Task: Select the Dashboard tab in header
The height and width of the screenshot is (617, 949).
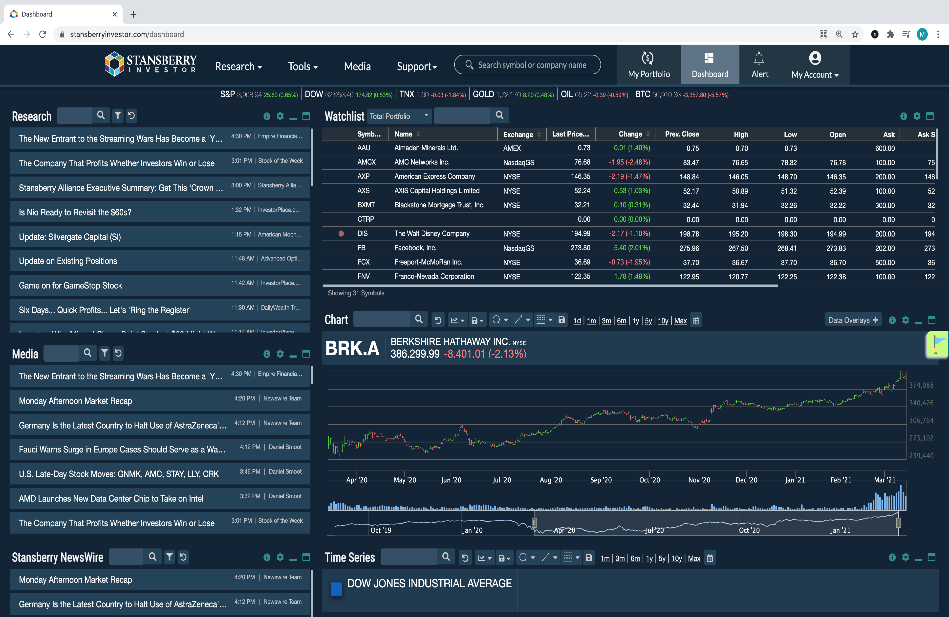Action: (x=709, y=65)
